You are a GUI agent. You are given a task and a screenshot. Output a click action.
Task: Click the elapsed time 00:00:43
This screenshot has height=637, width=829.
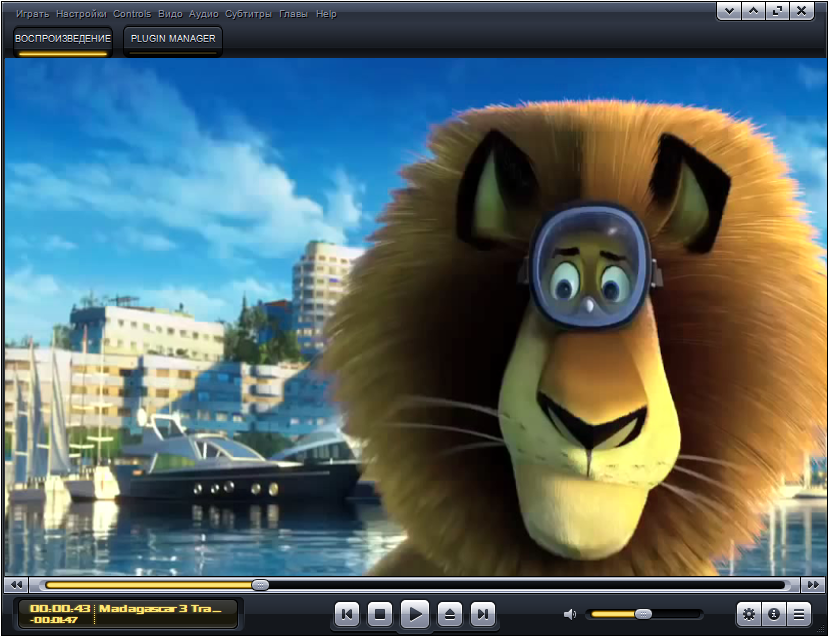(x=60, y=608)
